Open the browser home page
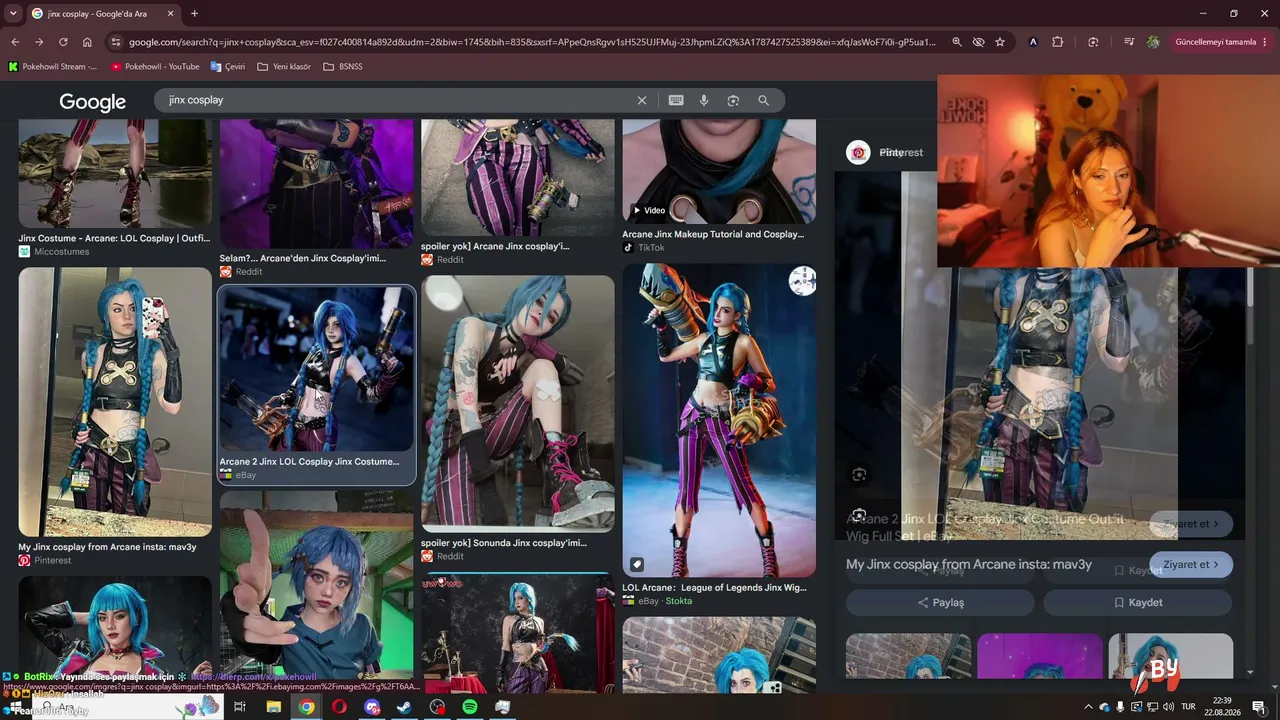This screenshot has height=720, width=1280. pos(87,42)
